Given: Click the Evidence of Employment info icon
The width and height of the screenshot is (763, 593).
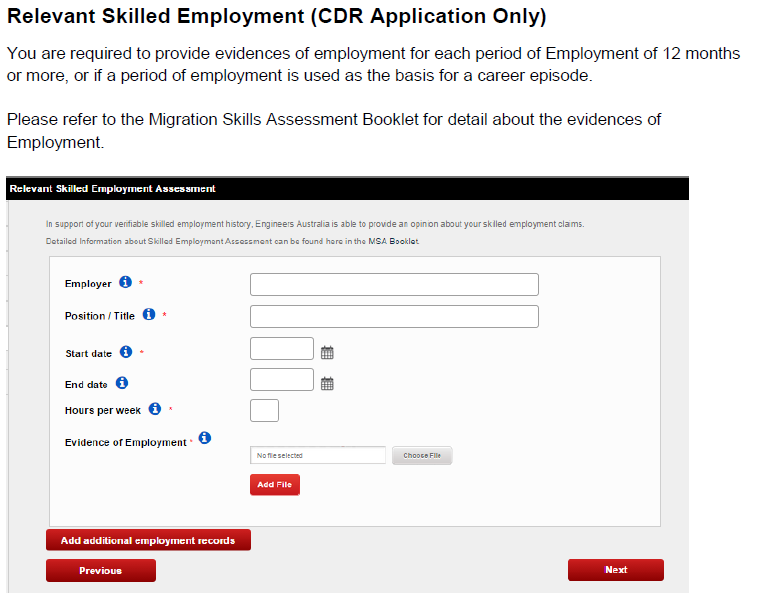Looking at the screenshot, I should (x=205, y=438).
